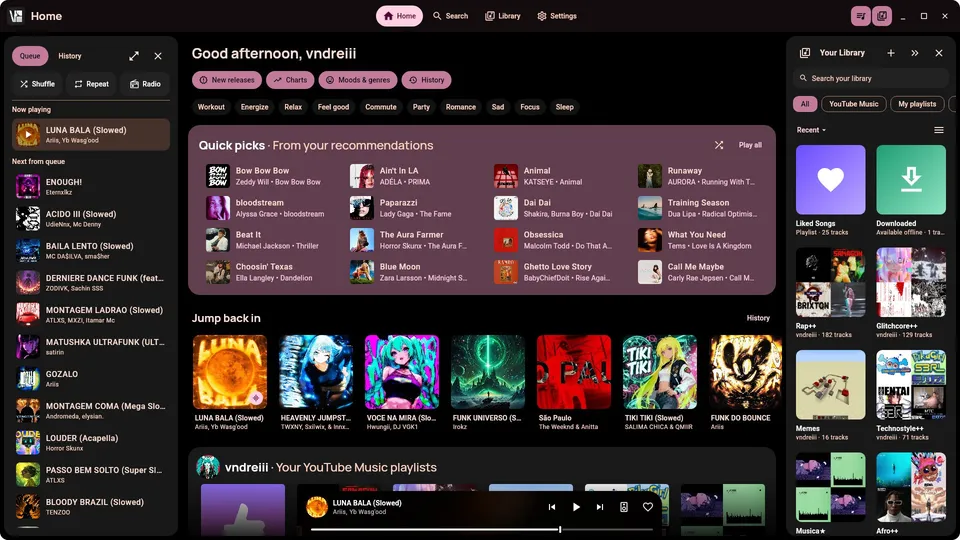This screenshot has height=540, width=960.
Task: Open the vndreiii profile avatar
Action: [208, 467]
